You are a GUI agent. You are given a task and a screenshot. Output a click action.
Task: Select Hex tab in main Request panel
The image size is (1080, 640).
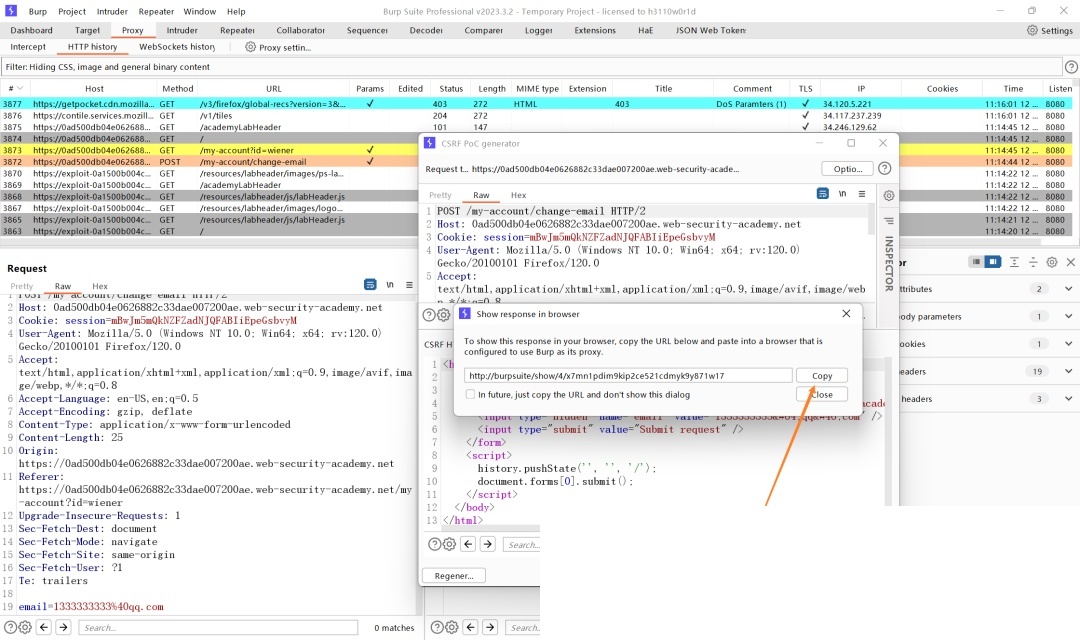pos(100,286)
